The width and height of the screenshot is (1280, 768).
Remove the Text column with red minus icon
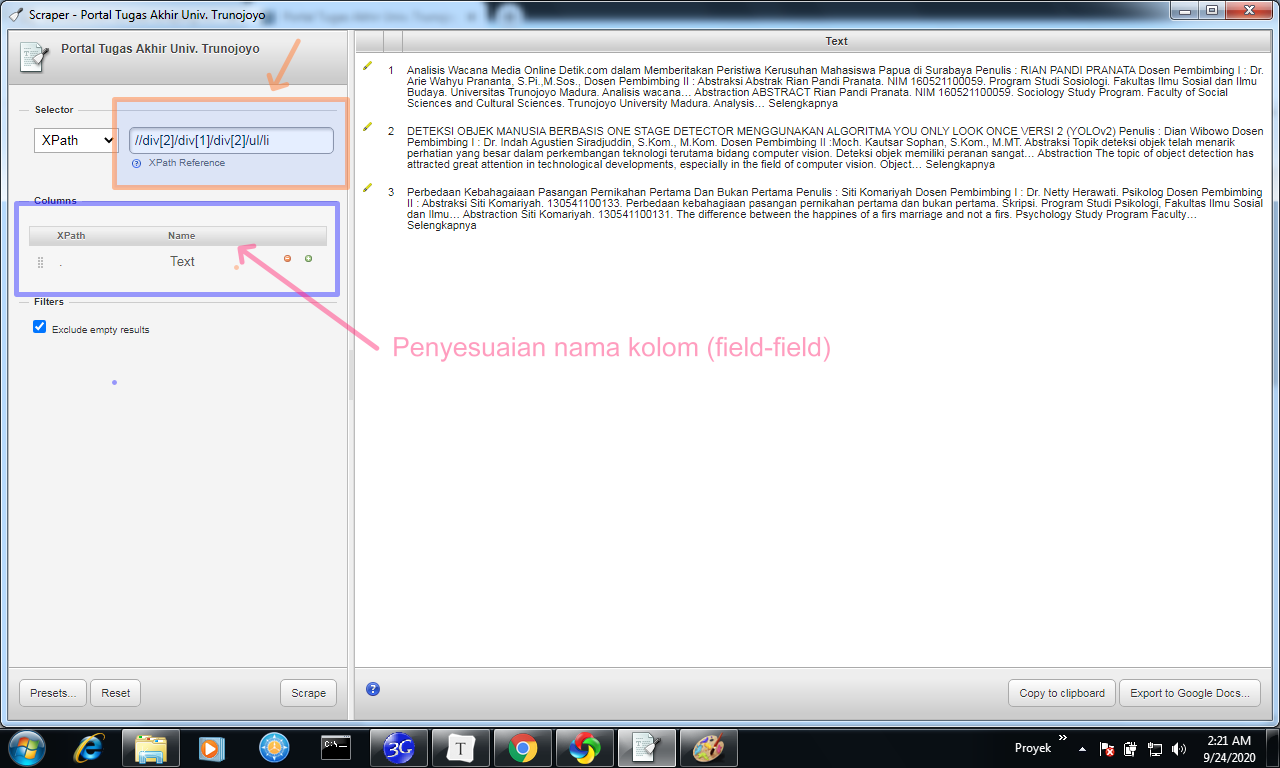(288, 259)
